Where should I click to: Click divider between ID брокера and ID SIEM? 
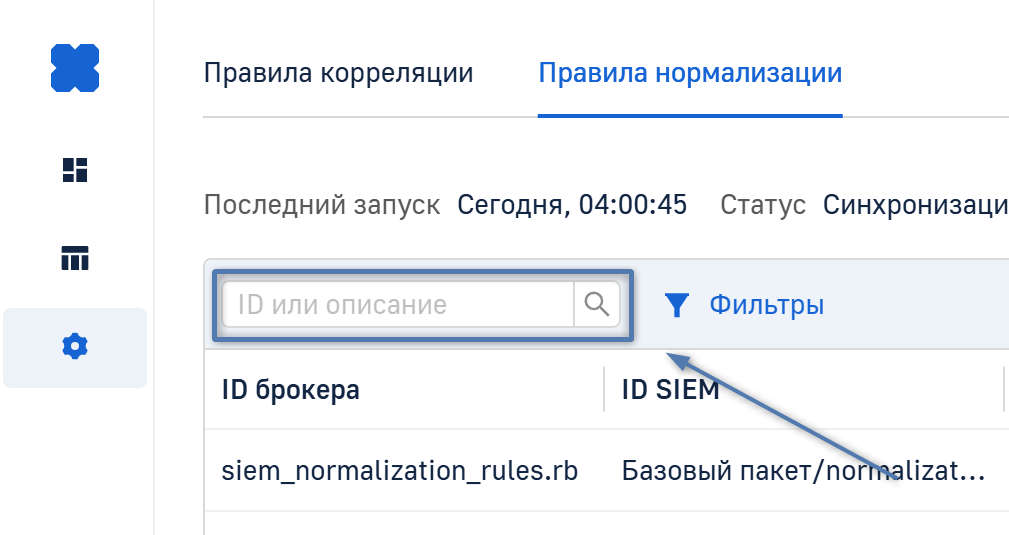click(x=604, y=389)
